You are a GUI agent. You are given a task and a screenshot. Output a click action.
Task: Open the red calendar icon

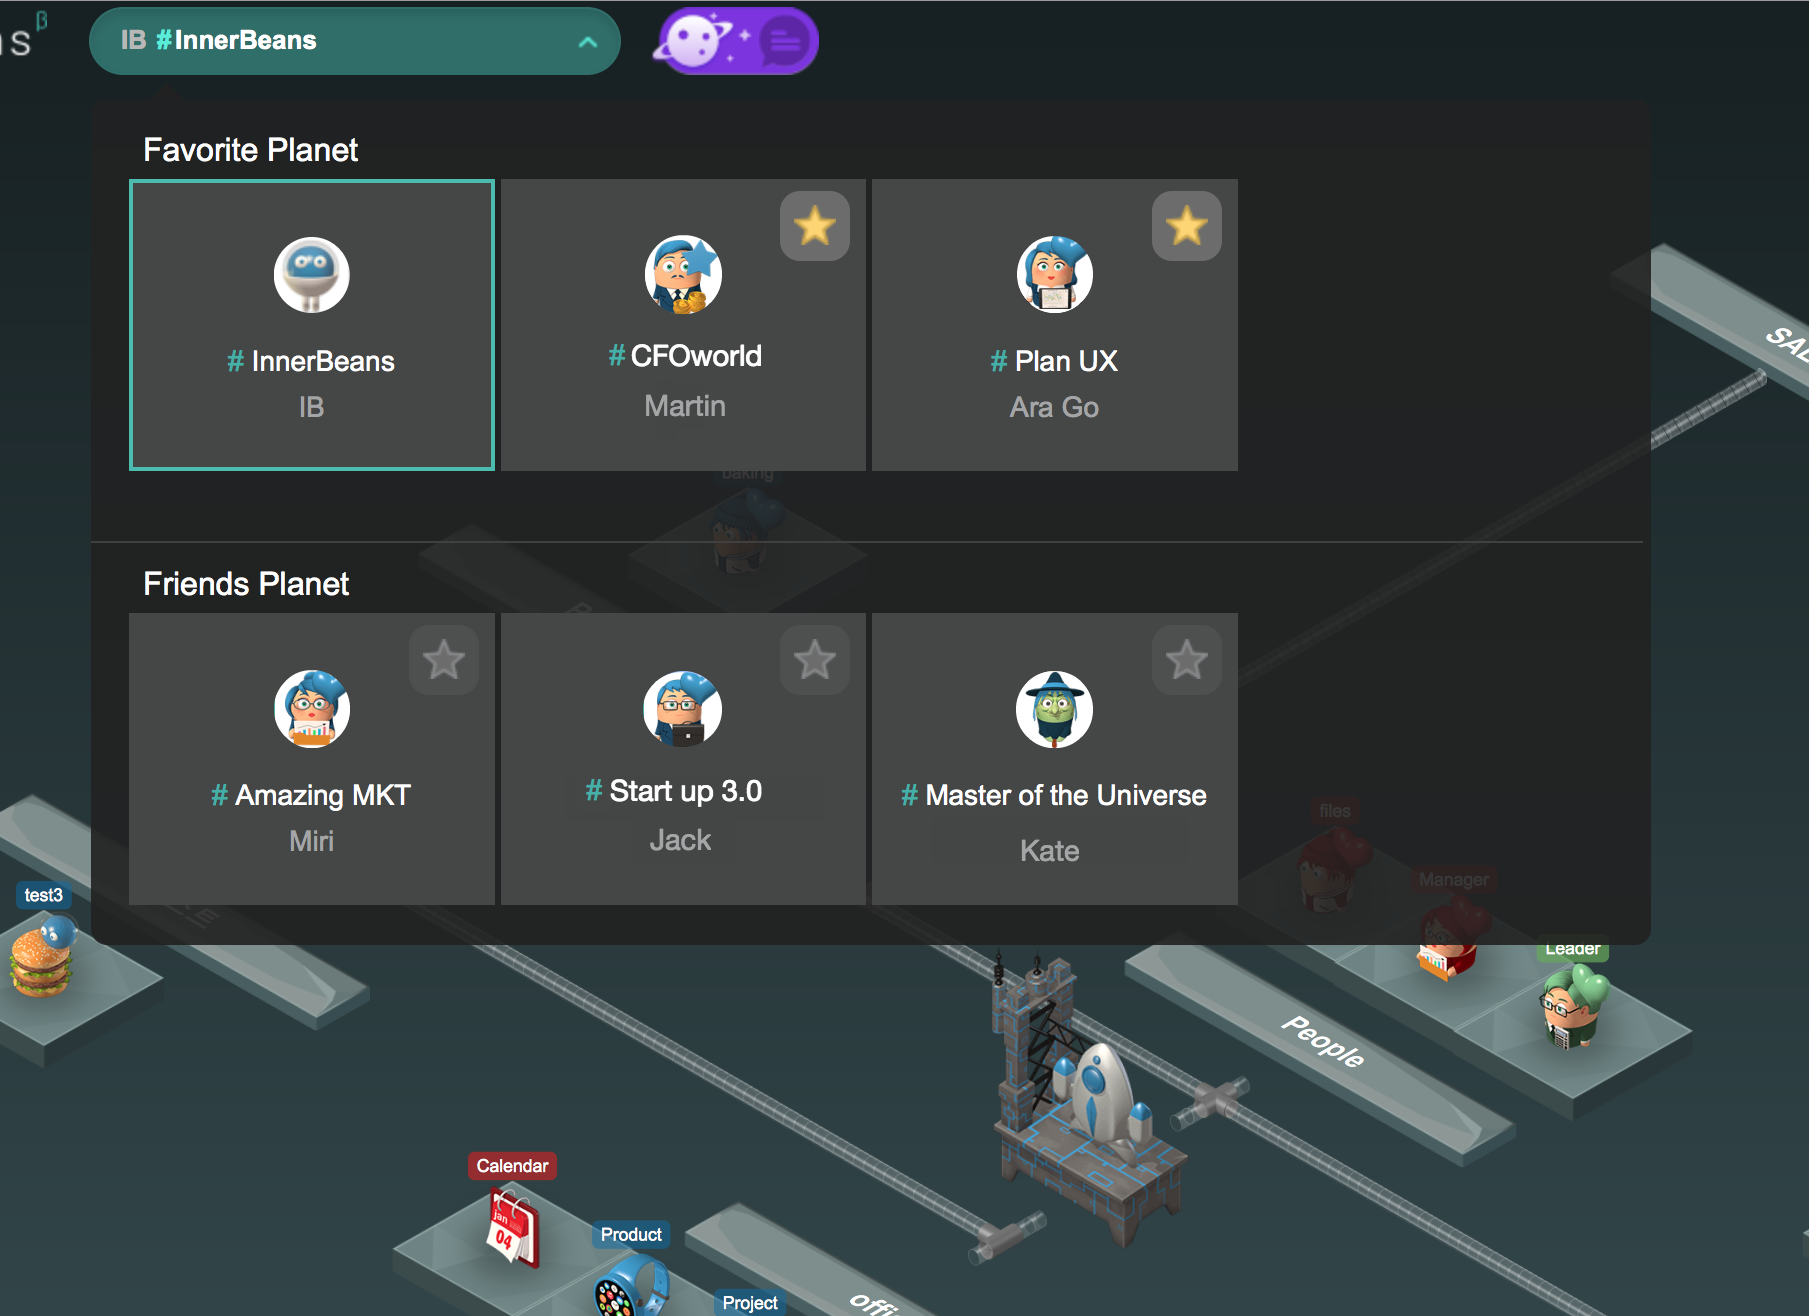tap(514, 1228)
